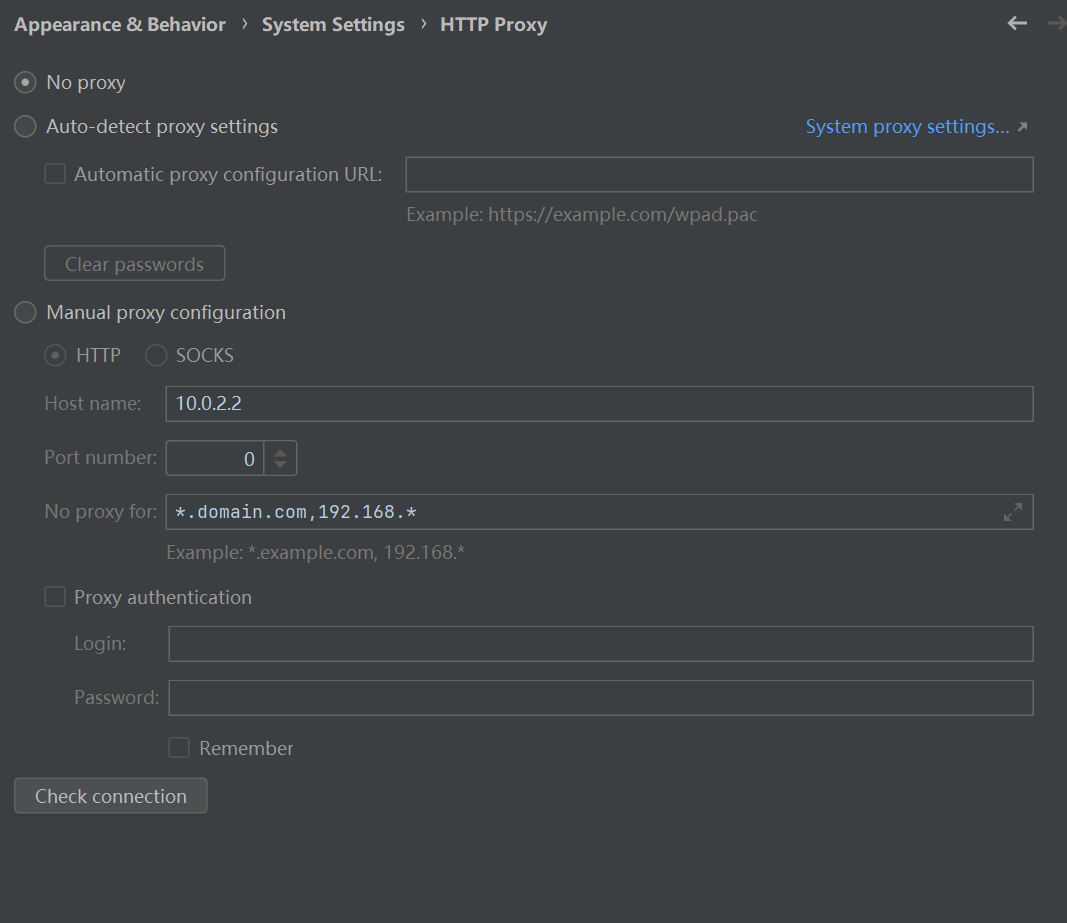Decrease the port number with down arrow
The image size is (1067, 923).
point(281,465)
